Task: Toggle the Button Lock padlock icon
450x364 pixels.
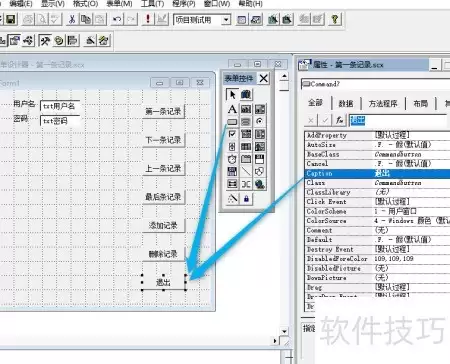Action: [x=246, y=199]
